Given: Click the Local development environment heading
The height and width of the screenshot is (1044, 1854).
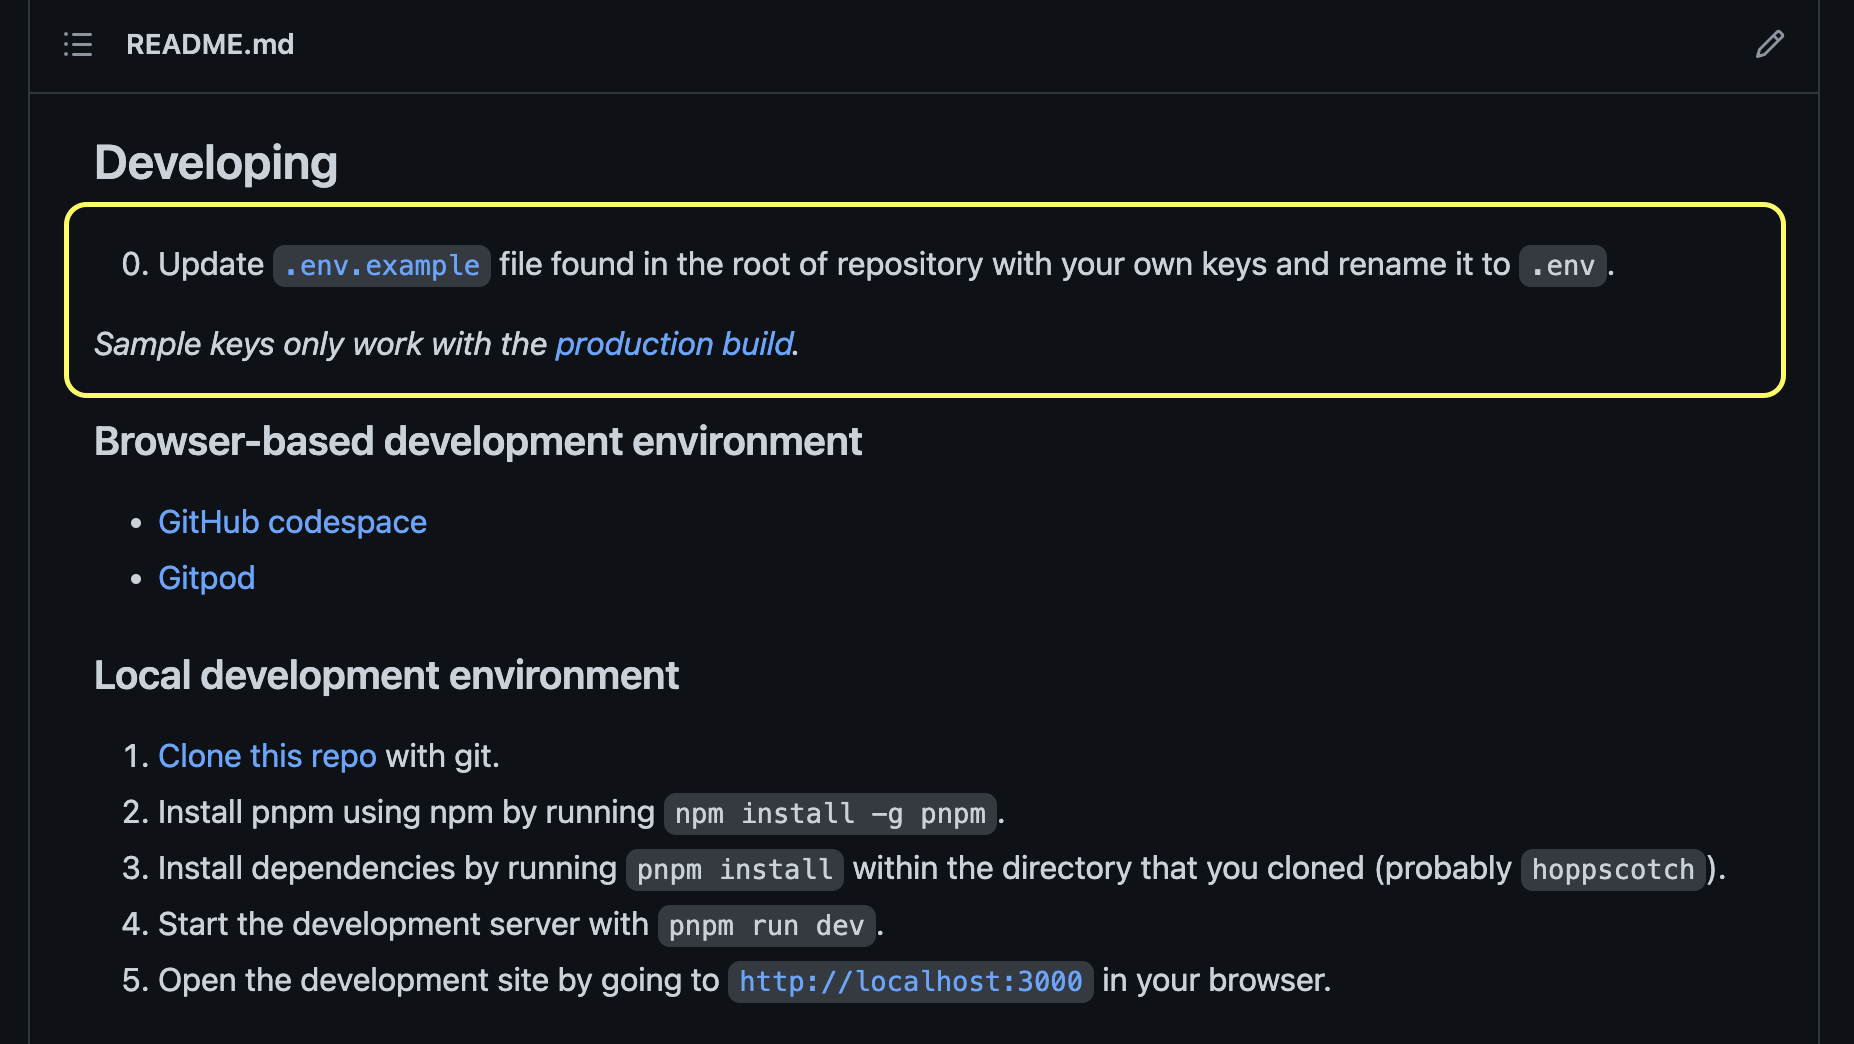Looking at the screenshot, I should pyautogui.click(x=386, y=675).
